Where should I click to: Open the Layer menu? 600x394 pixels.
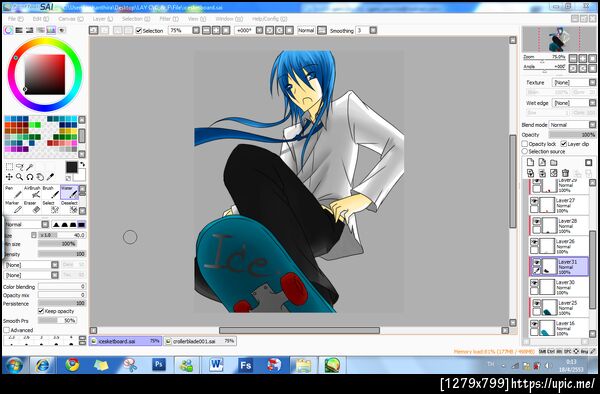[x=102, y=19]
